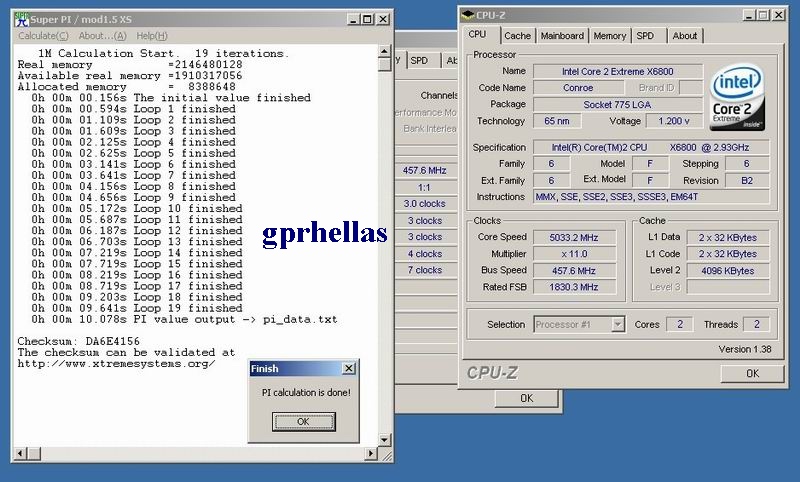
Task: Switch to the SPD tab in front CPU-Z
Action: click(645, 36)
